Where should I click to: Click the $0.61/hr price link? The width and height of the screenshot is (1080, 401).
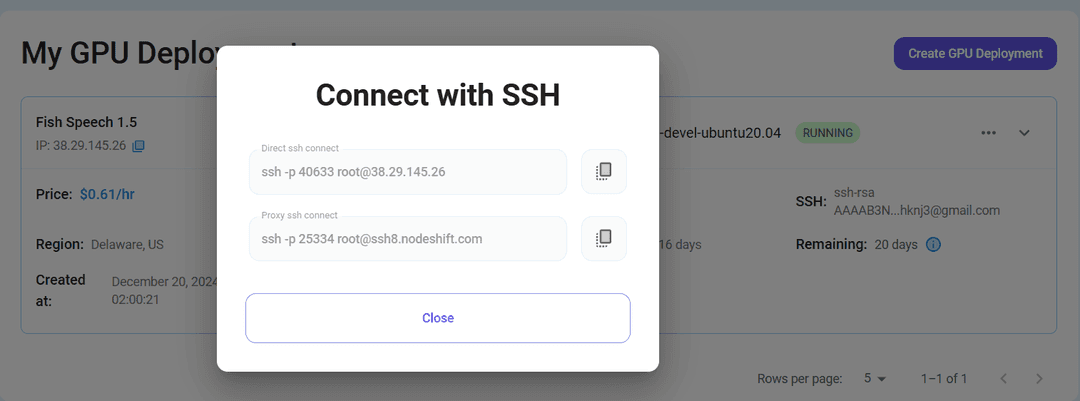[x=107, y=194]
